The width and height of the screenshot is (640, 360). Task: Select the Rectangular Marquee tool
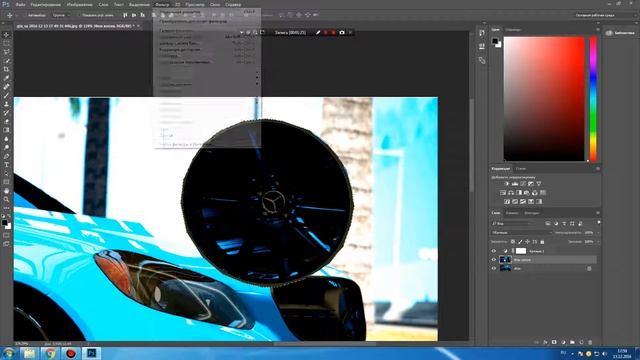click(6, 43)
